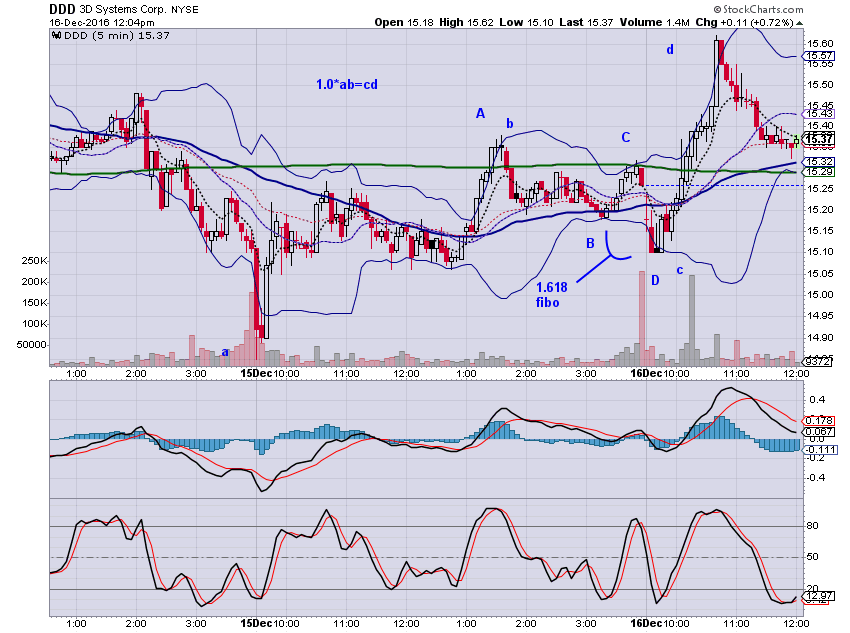The image size is (850, 633).
Task: Click the 1.0*ab=cd pattern annotation
Action: click(347, 85)
